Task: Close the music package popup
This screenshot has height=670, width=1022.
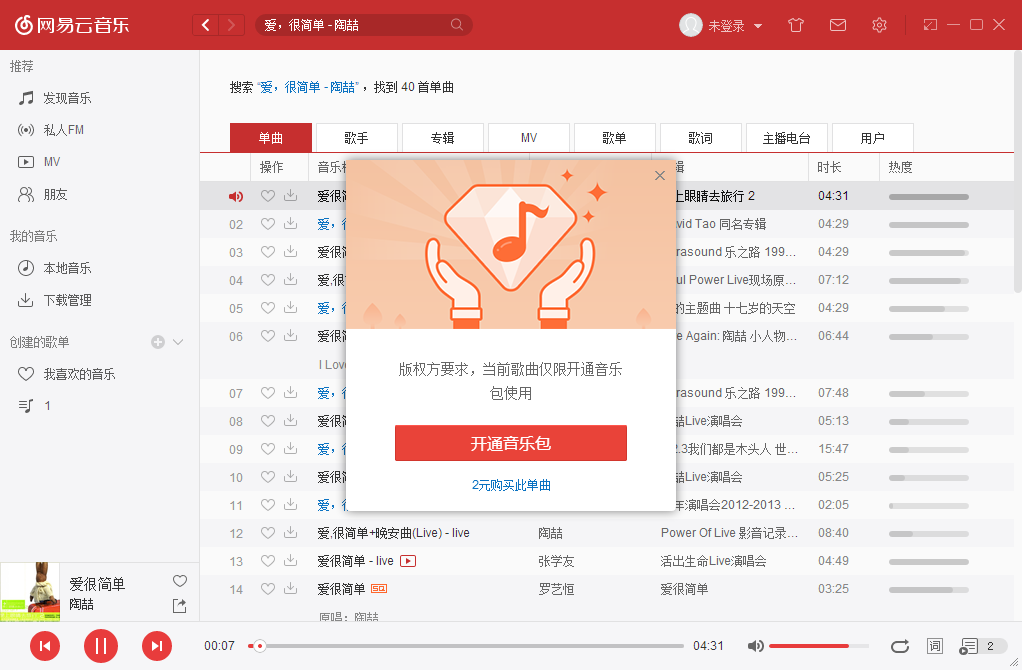Action: pyautogui.click(x=660, y=175)
